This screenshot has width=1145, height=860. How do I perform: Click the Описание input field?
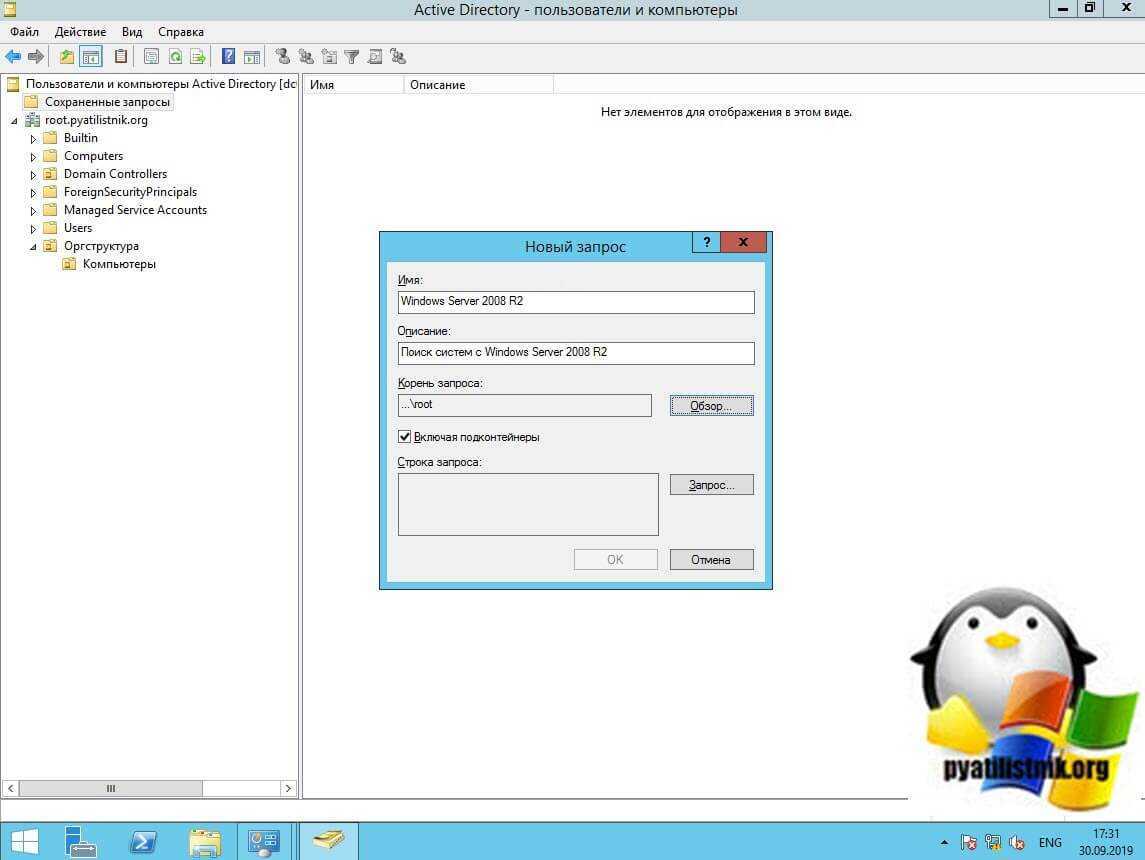[x=576, y=353]
